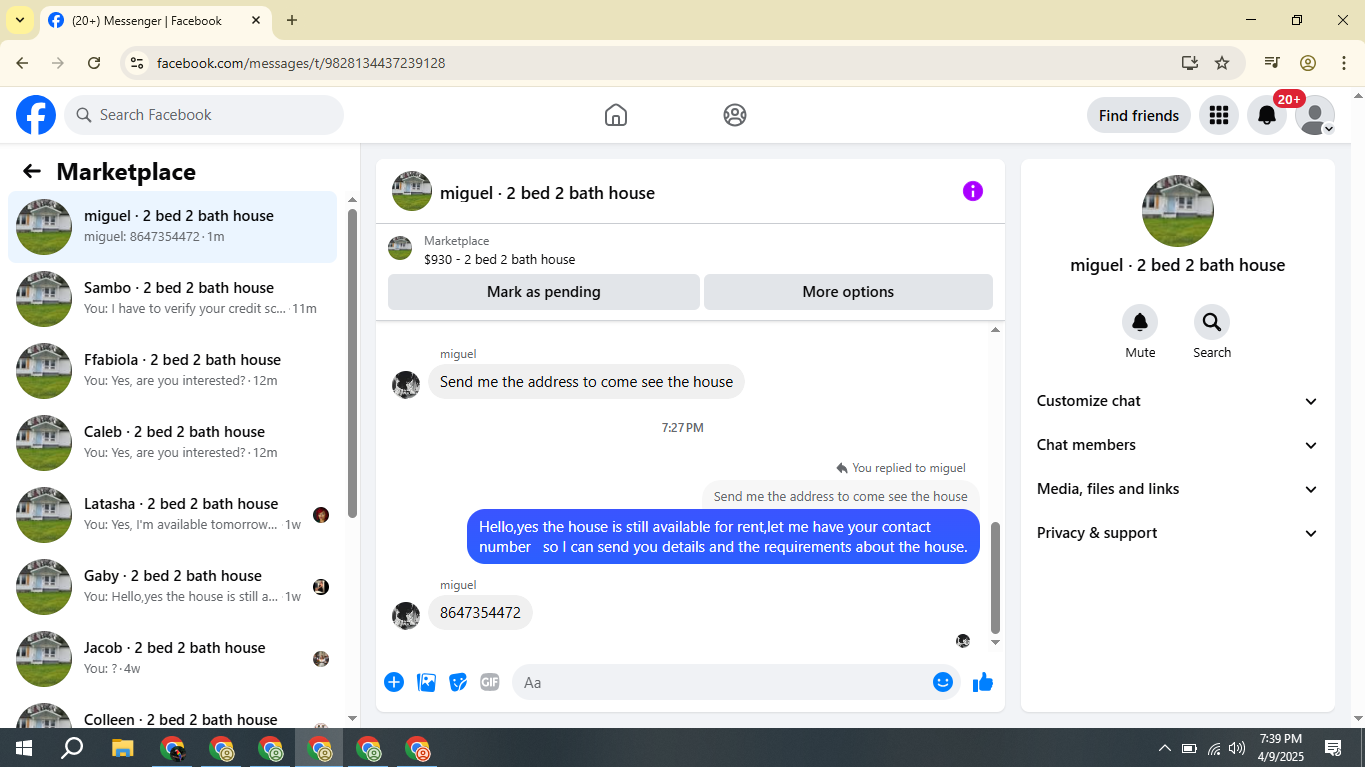Viewport: 1365px width, 767px height.
Task: Search in conversation magnifier icon
Action: click(1212, 322)
